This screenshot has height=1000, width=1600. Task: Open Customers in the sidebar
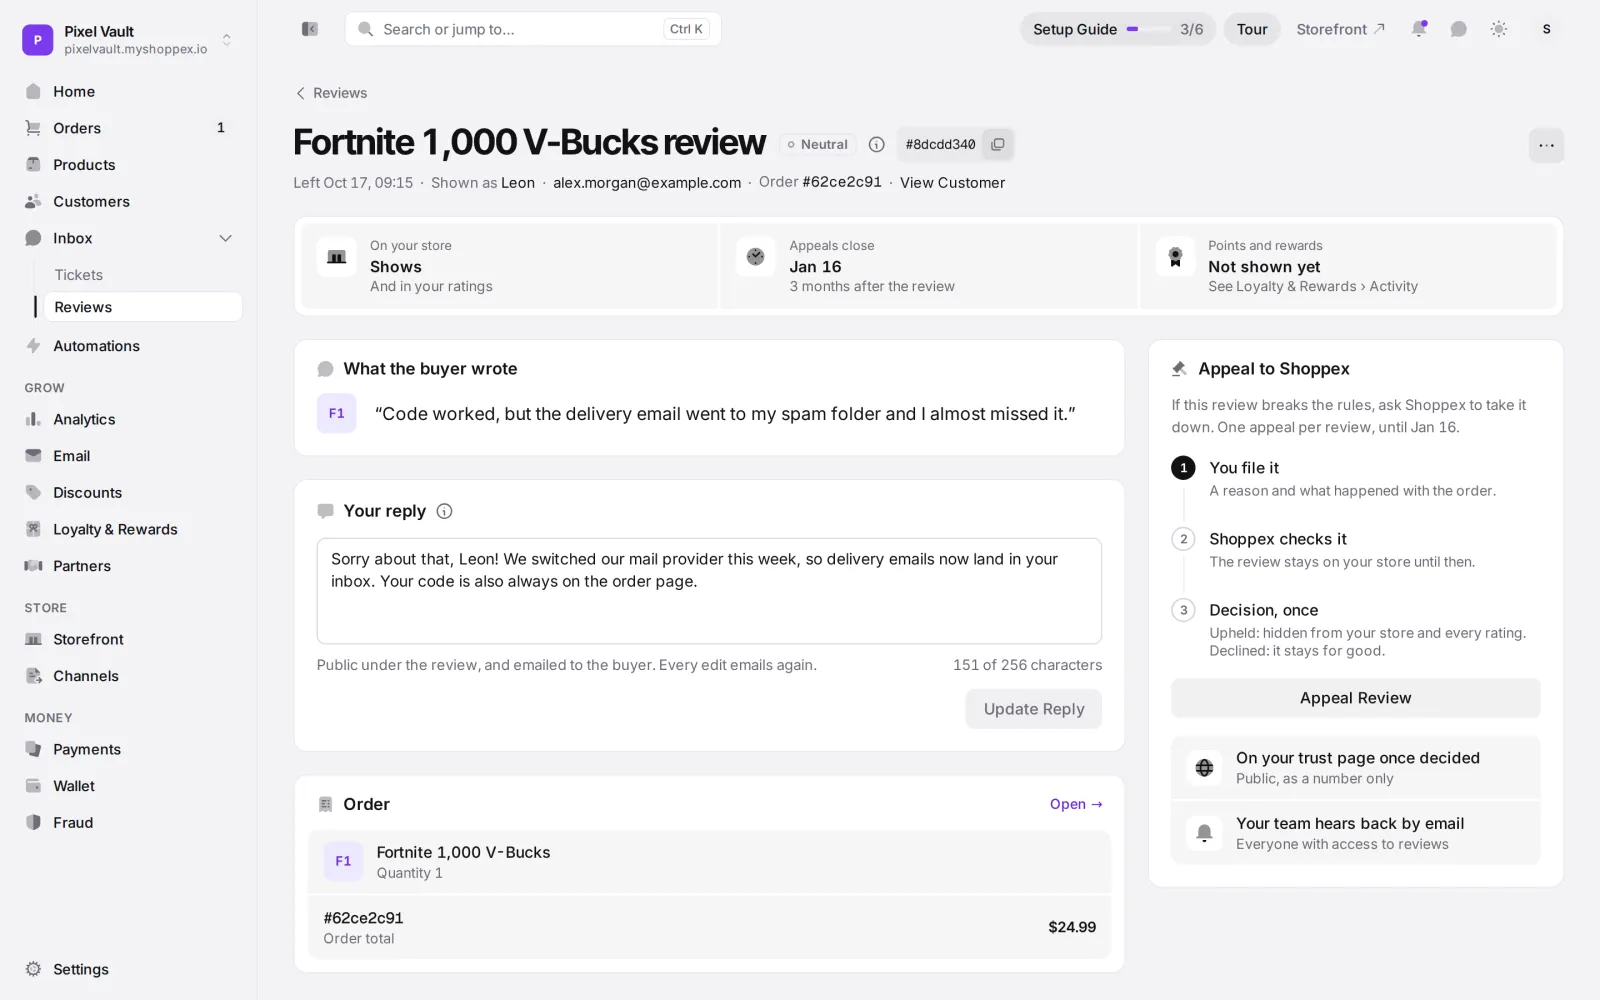pyautogui.click(x=128, y=201)
